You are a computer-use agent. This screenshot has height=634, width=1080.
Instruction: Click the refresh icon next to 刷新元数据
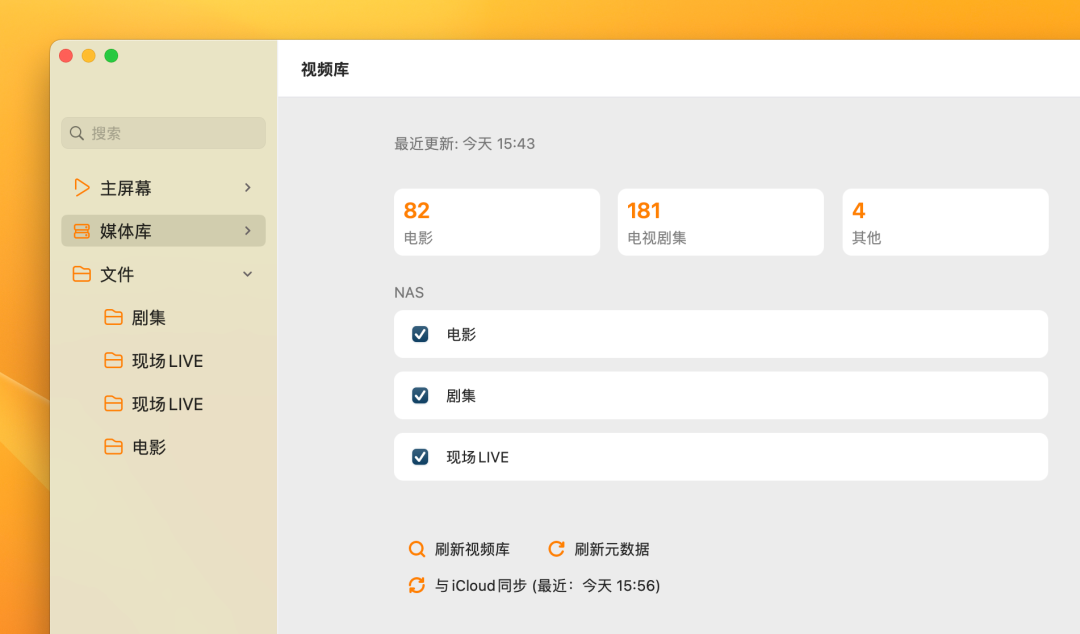[556, 548]
